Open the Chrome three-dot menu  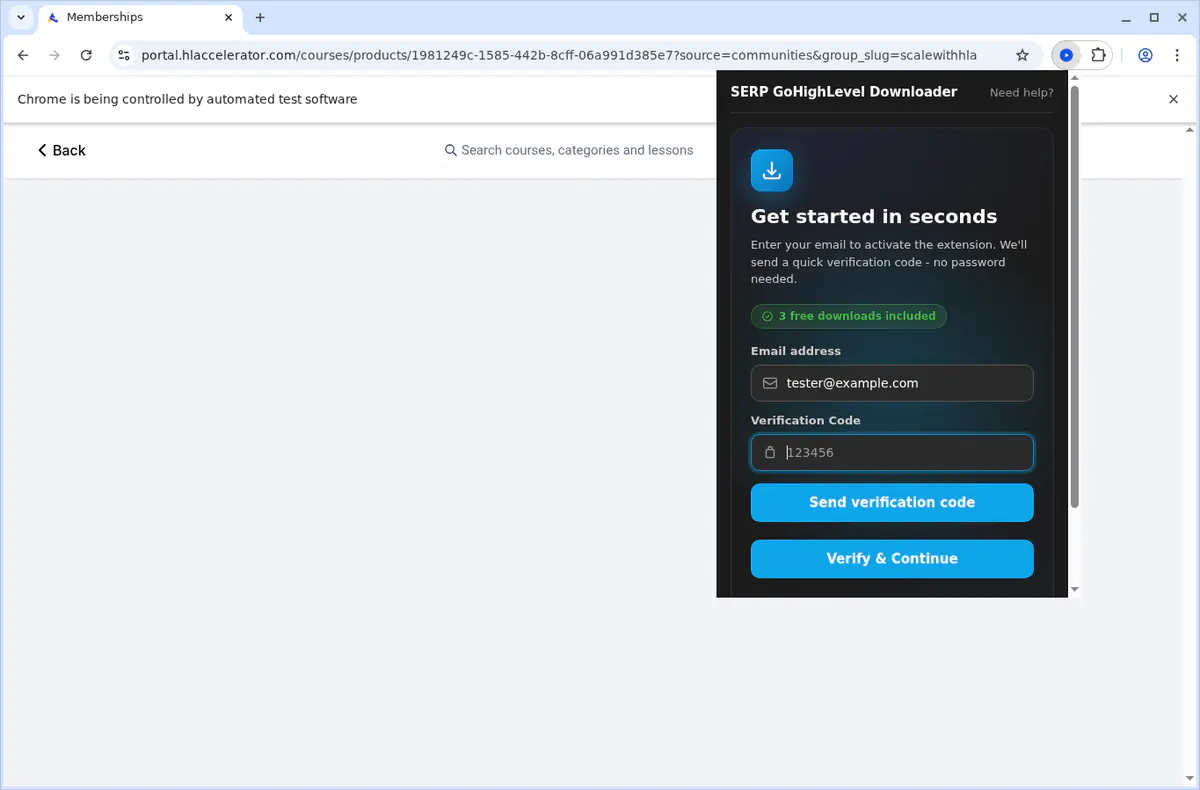click(1178, 55)
